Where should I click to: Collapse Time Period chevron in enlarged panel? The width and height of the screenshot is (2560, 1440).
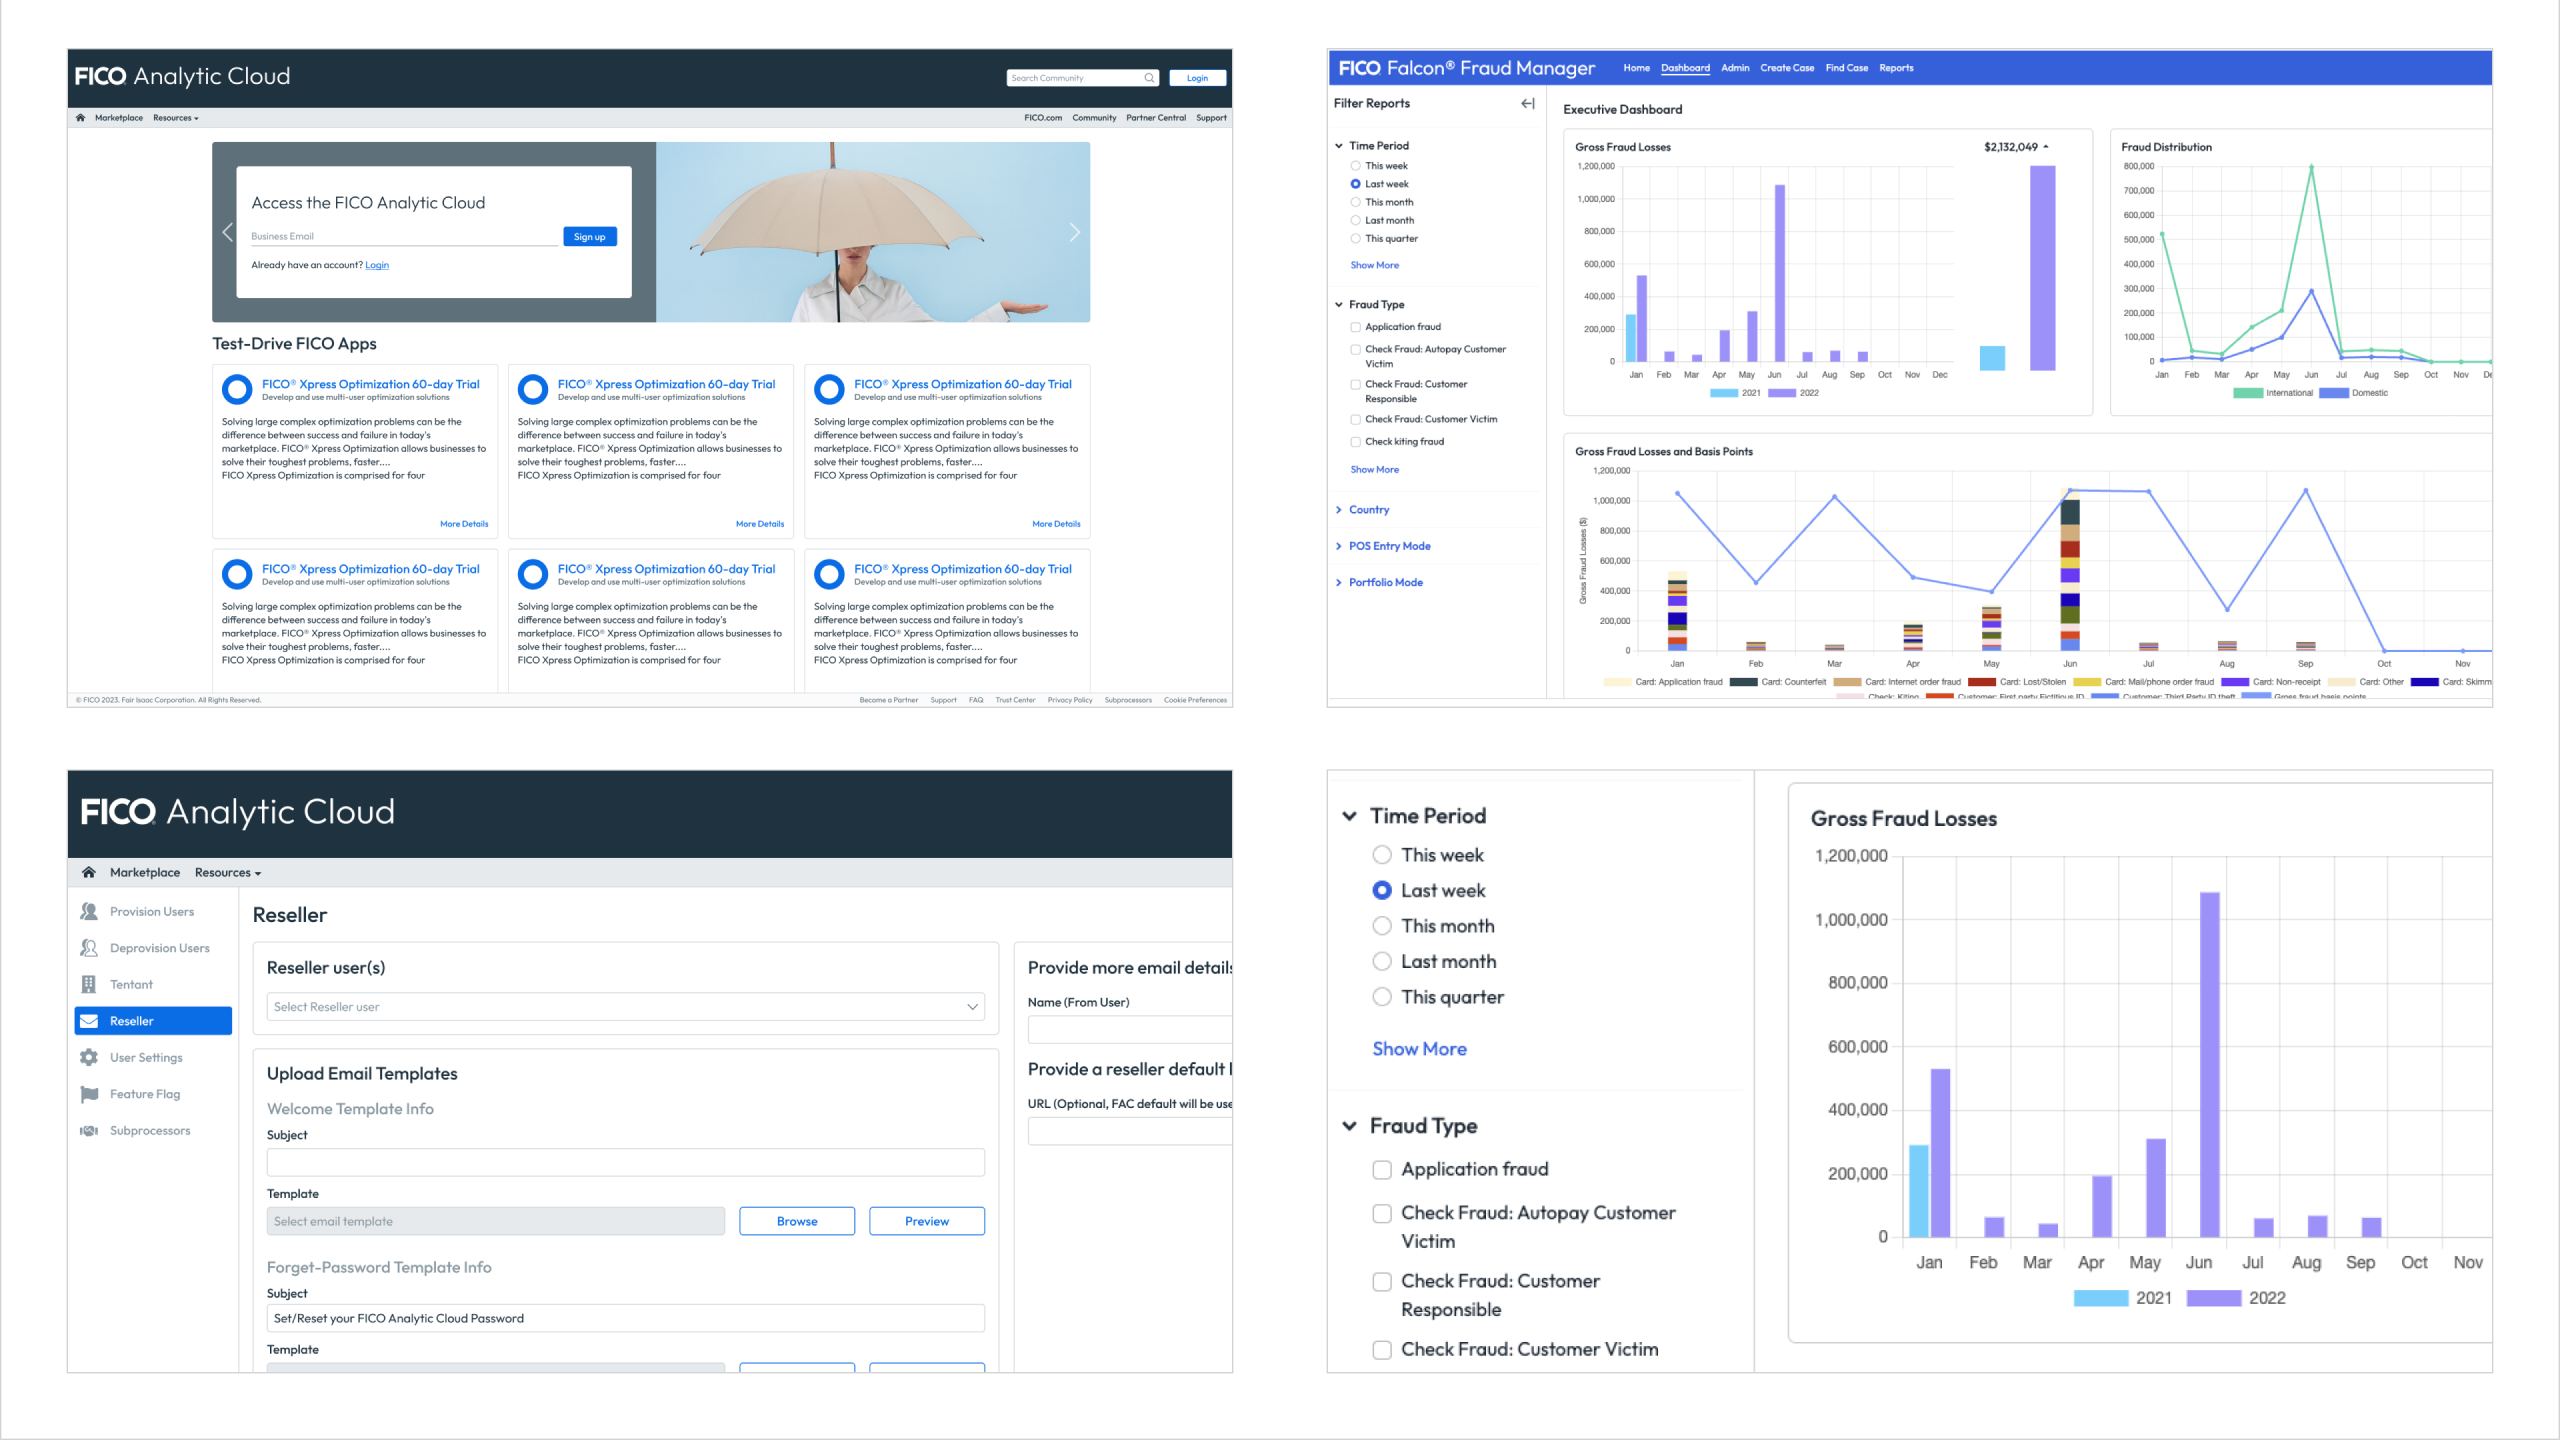point(1349,816)
